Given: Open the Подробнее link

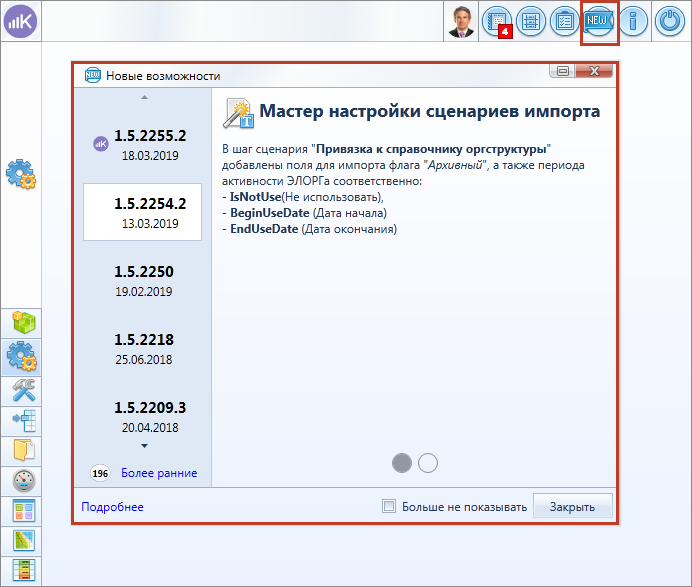Looking at the screenshot, I should [112, 507].
